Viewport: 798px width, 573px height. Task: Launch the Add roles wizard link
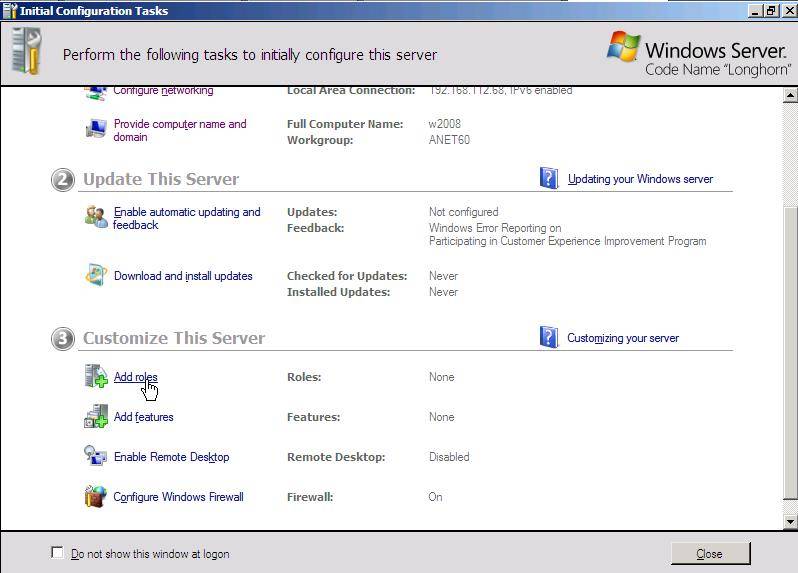135,377
